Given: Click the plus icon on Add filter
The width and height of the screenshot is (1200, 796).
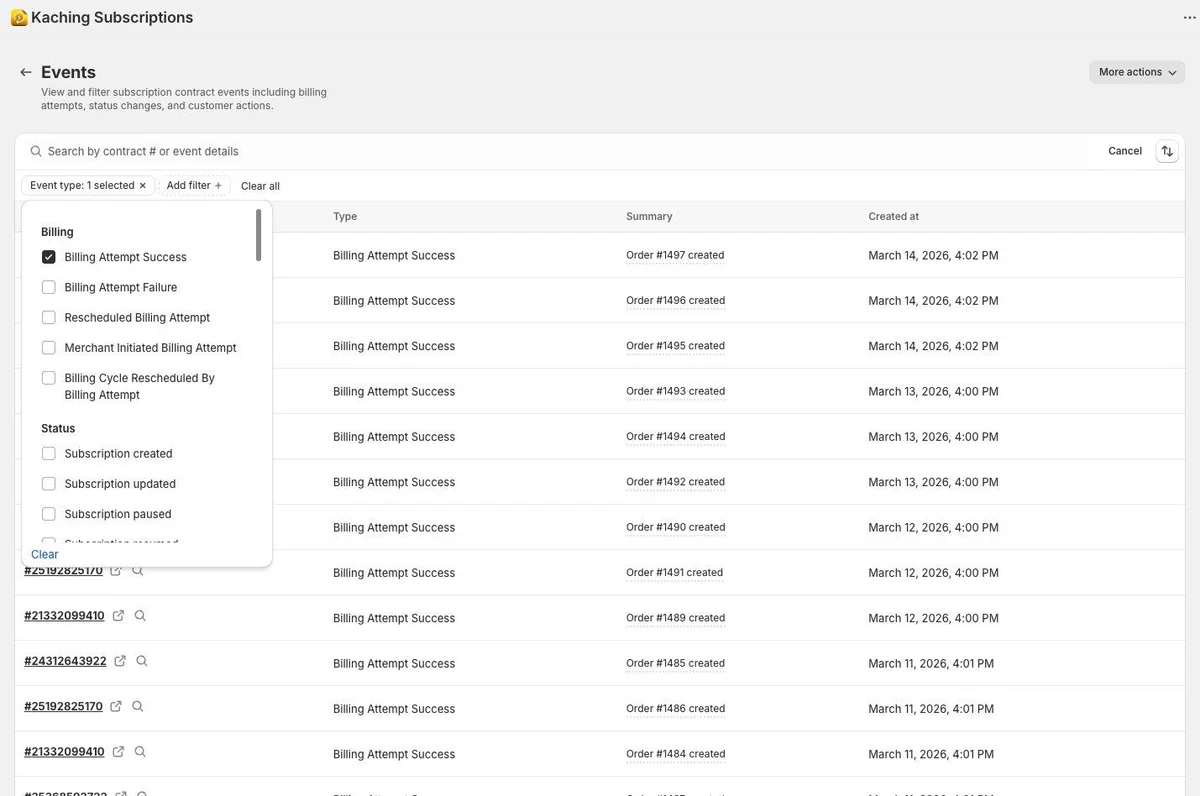Looking at the screenshot, I should pos(218,186).
